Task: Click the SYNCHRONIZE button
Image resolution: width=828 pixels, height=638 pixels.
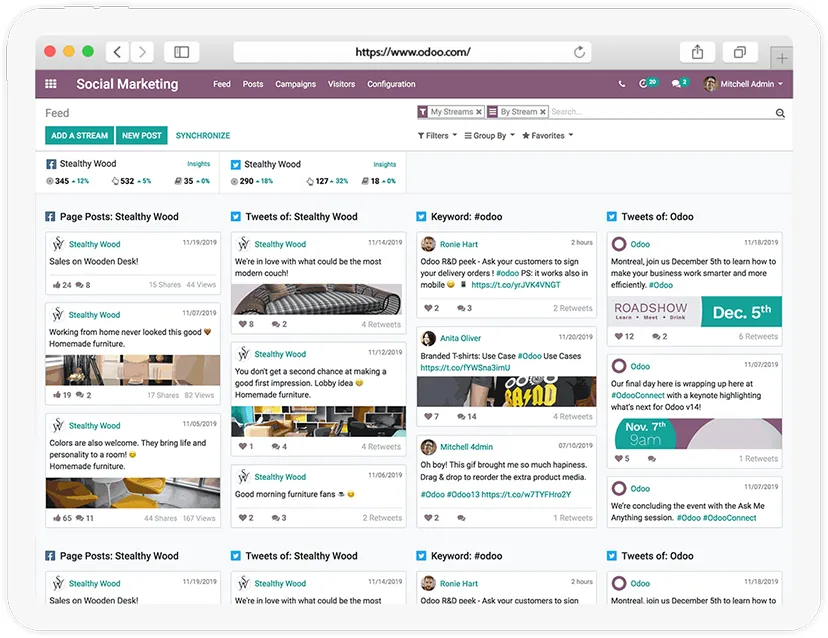Action: [x=203, y=136]
